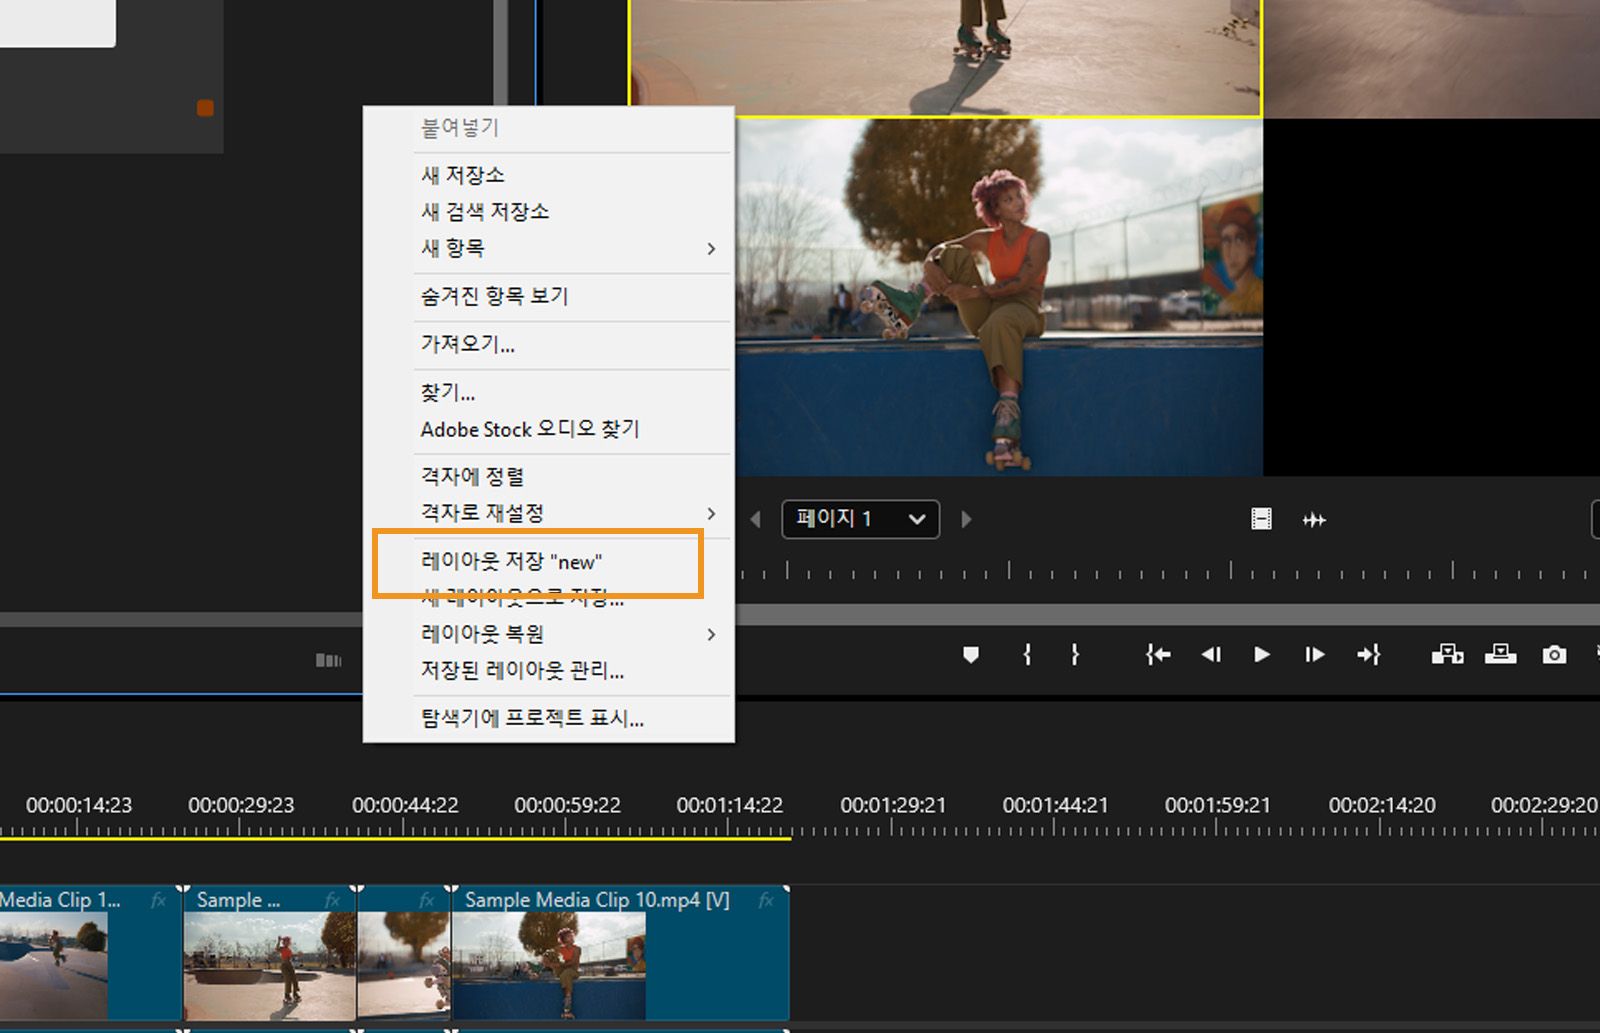This screenshot has width=1600, height=1033.
Task: Open the "페이지 1" page dropdown
Action: pyautogui.click(x=858, y=519)
